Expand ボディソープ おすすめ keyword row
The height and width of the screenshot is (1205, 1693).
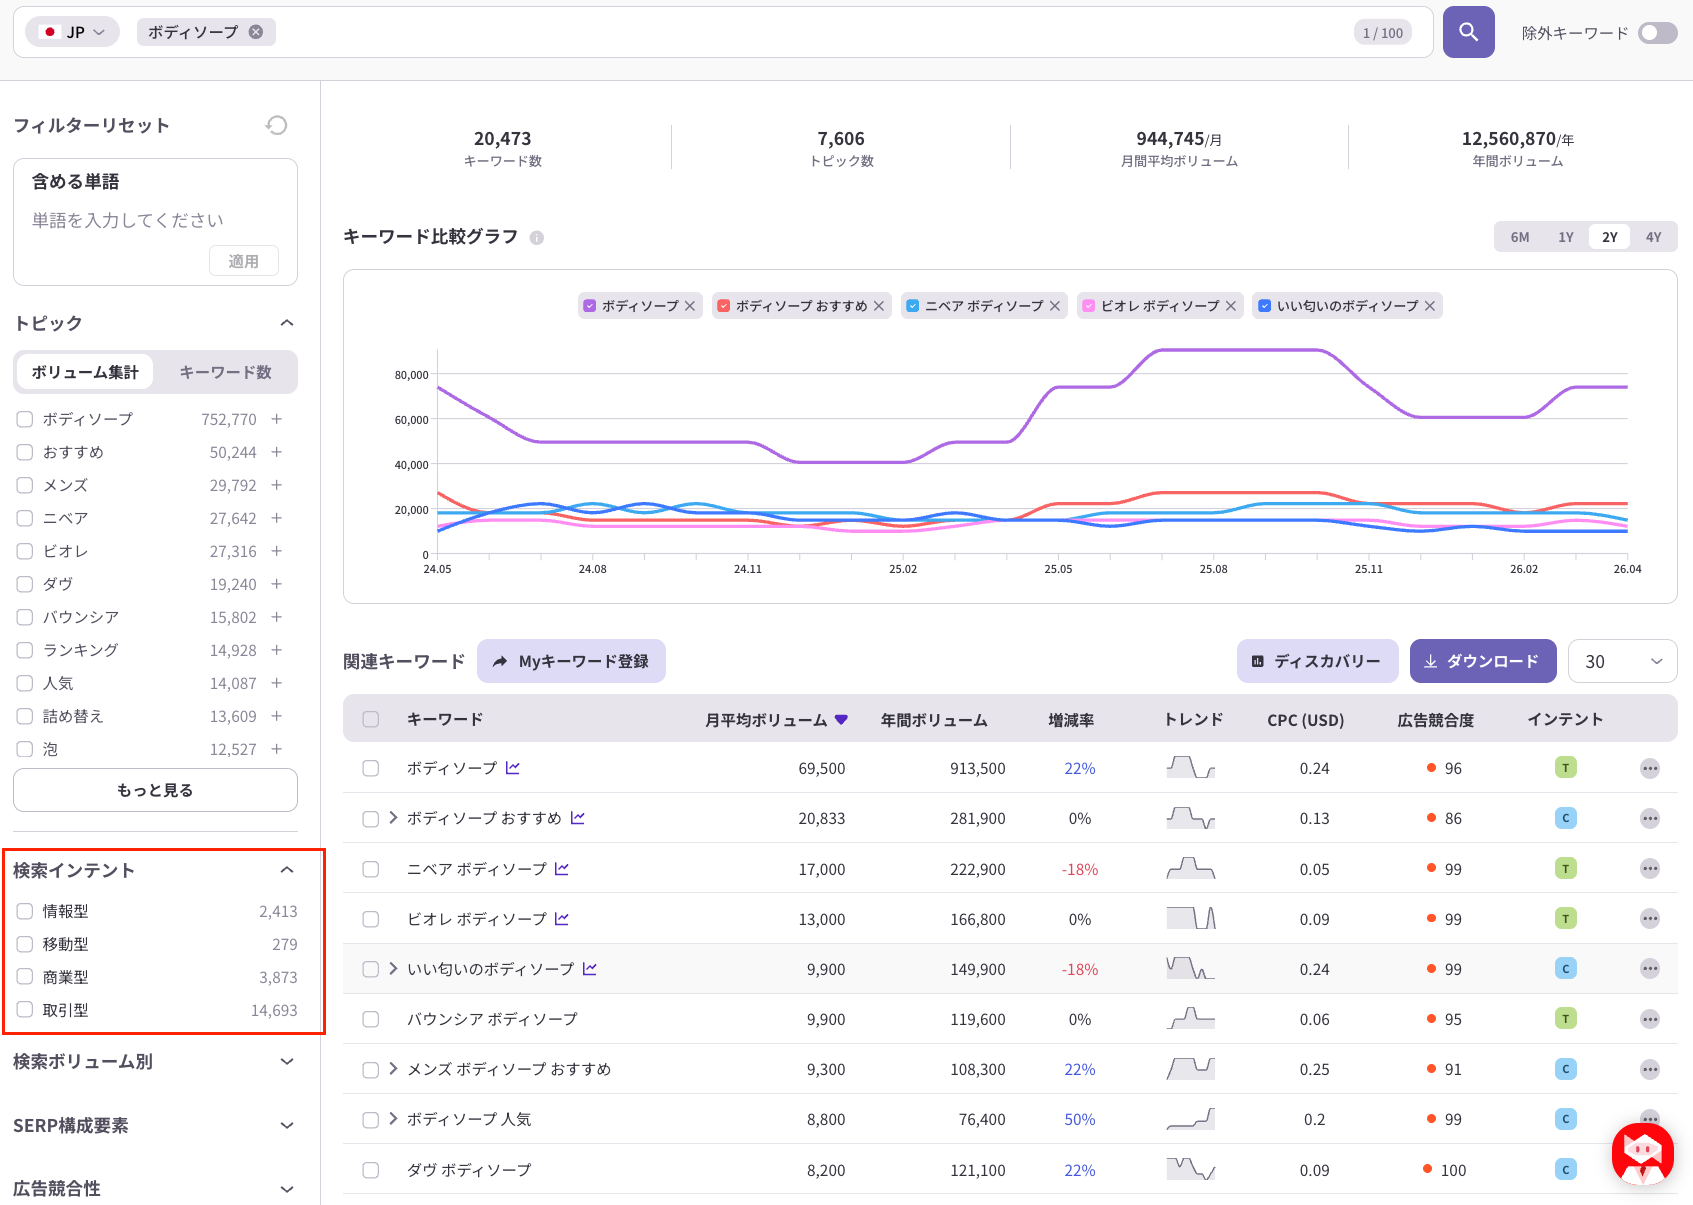point(393,818)
